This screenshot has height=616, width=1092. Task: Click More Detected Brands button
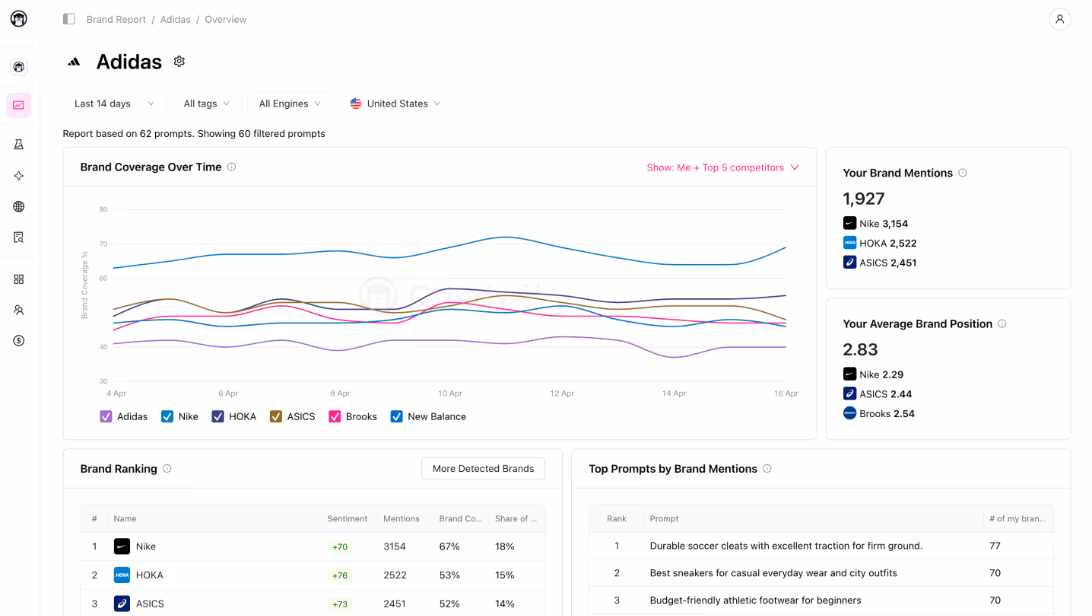point(483,468)
